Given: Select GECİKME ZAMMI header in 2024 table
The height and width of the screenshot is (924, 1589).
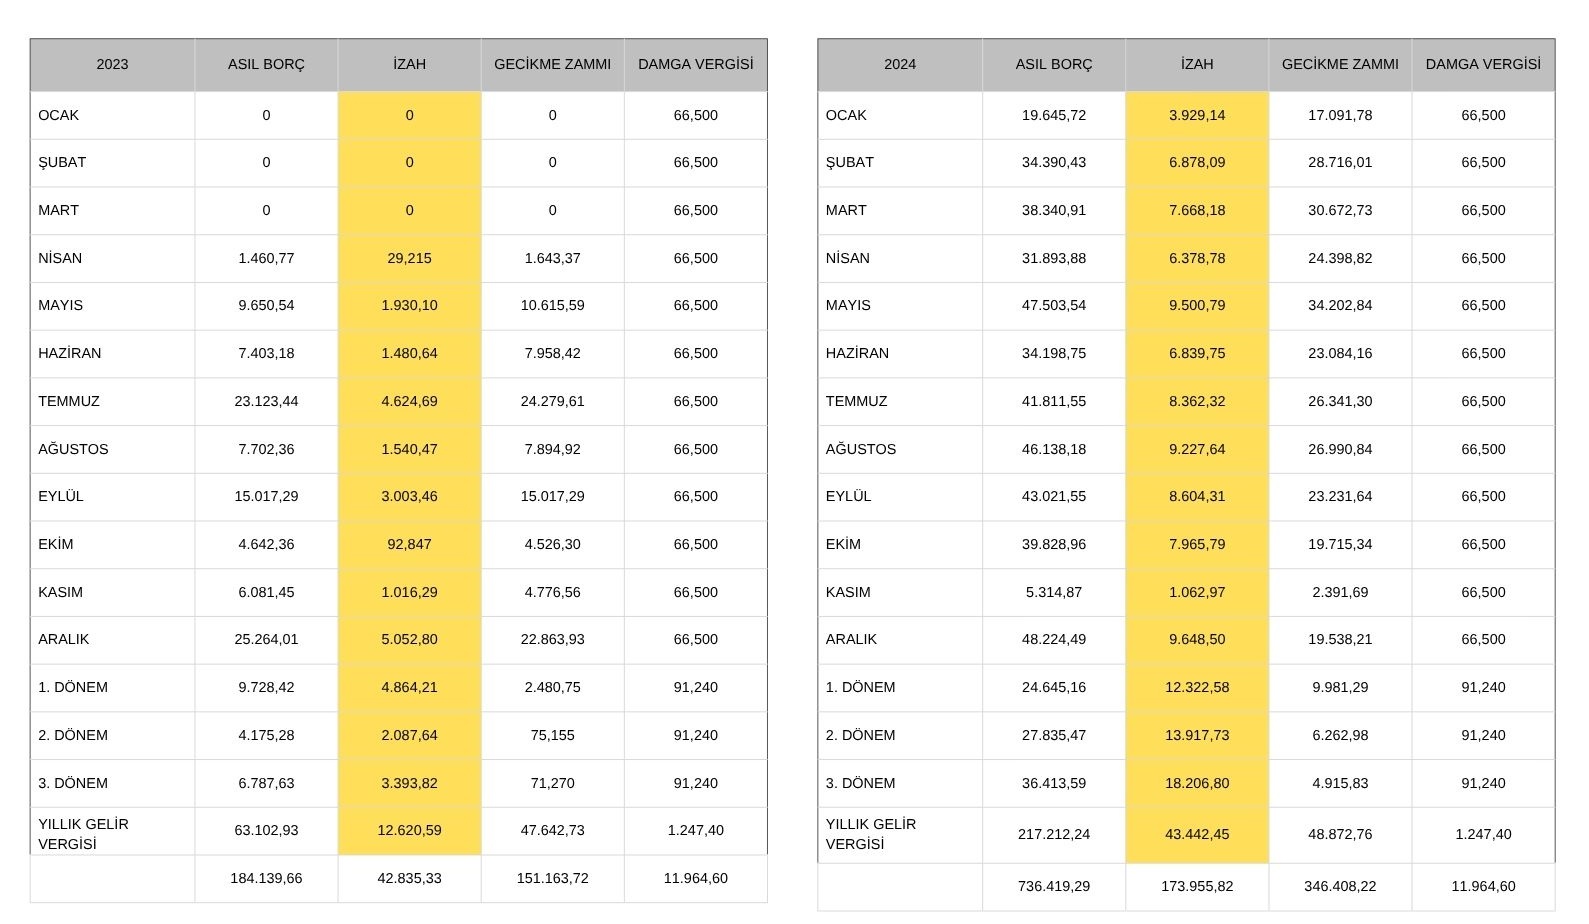Looking at the screenshot, I should point(1340,64).
